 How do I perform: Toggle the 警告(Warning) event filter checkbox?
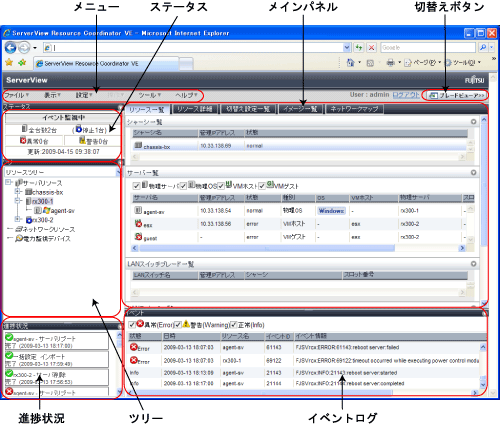pos(178,325)
